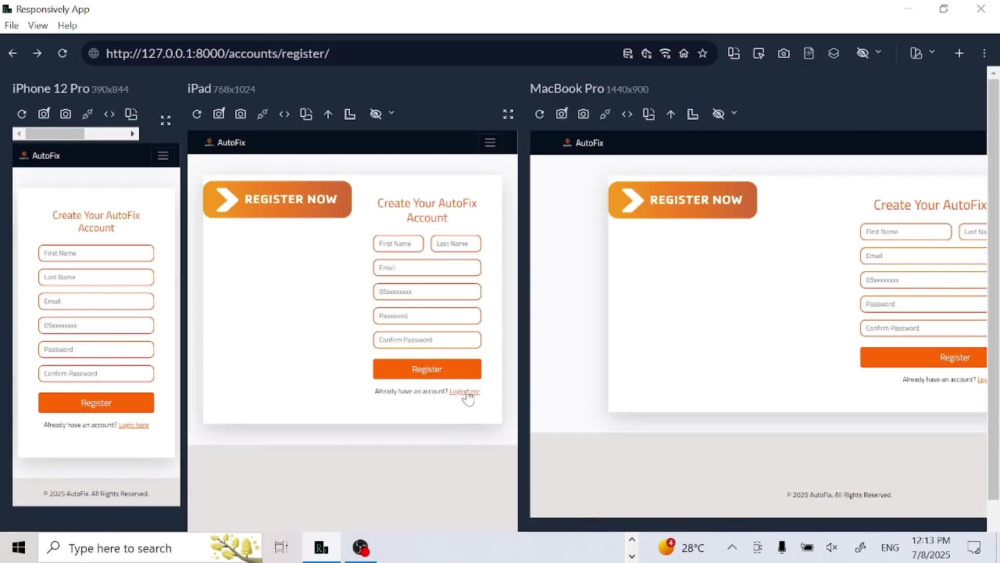Expand iPhone 12 Pro to fullscreen focus

(x=166, y=121)
